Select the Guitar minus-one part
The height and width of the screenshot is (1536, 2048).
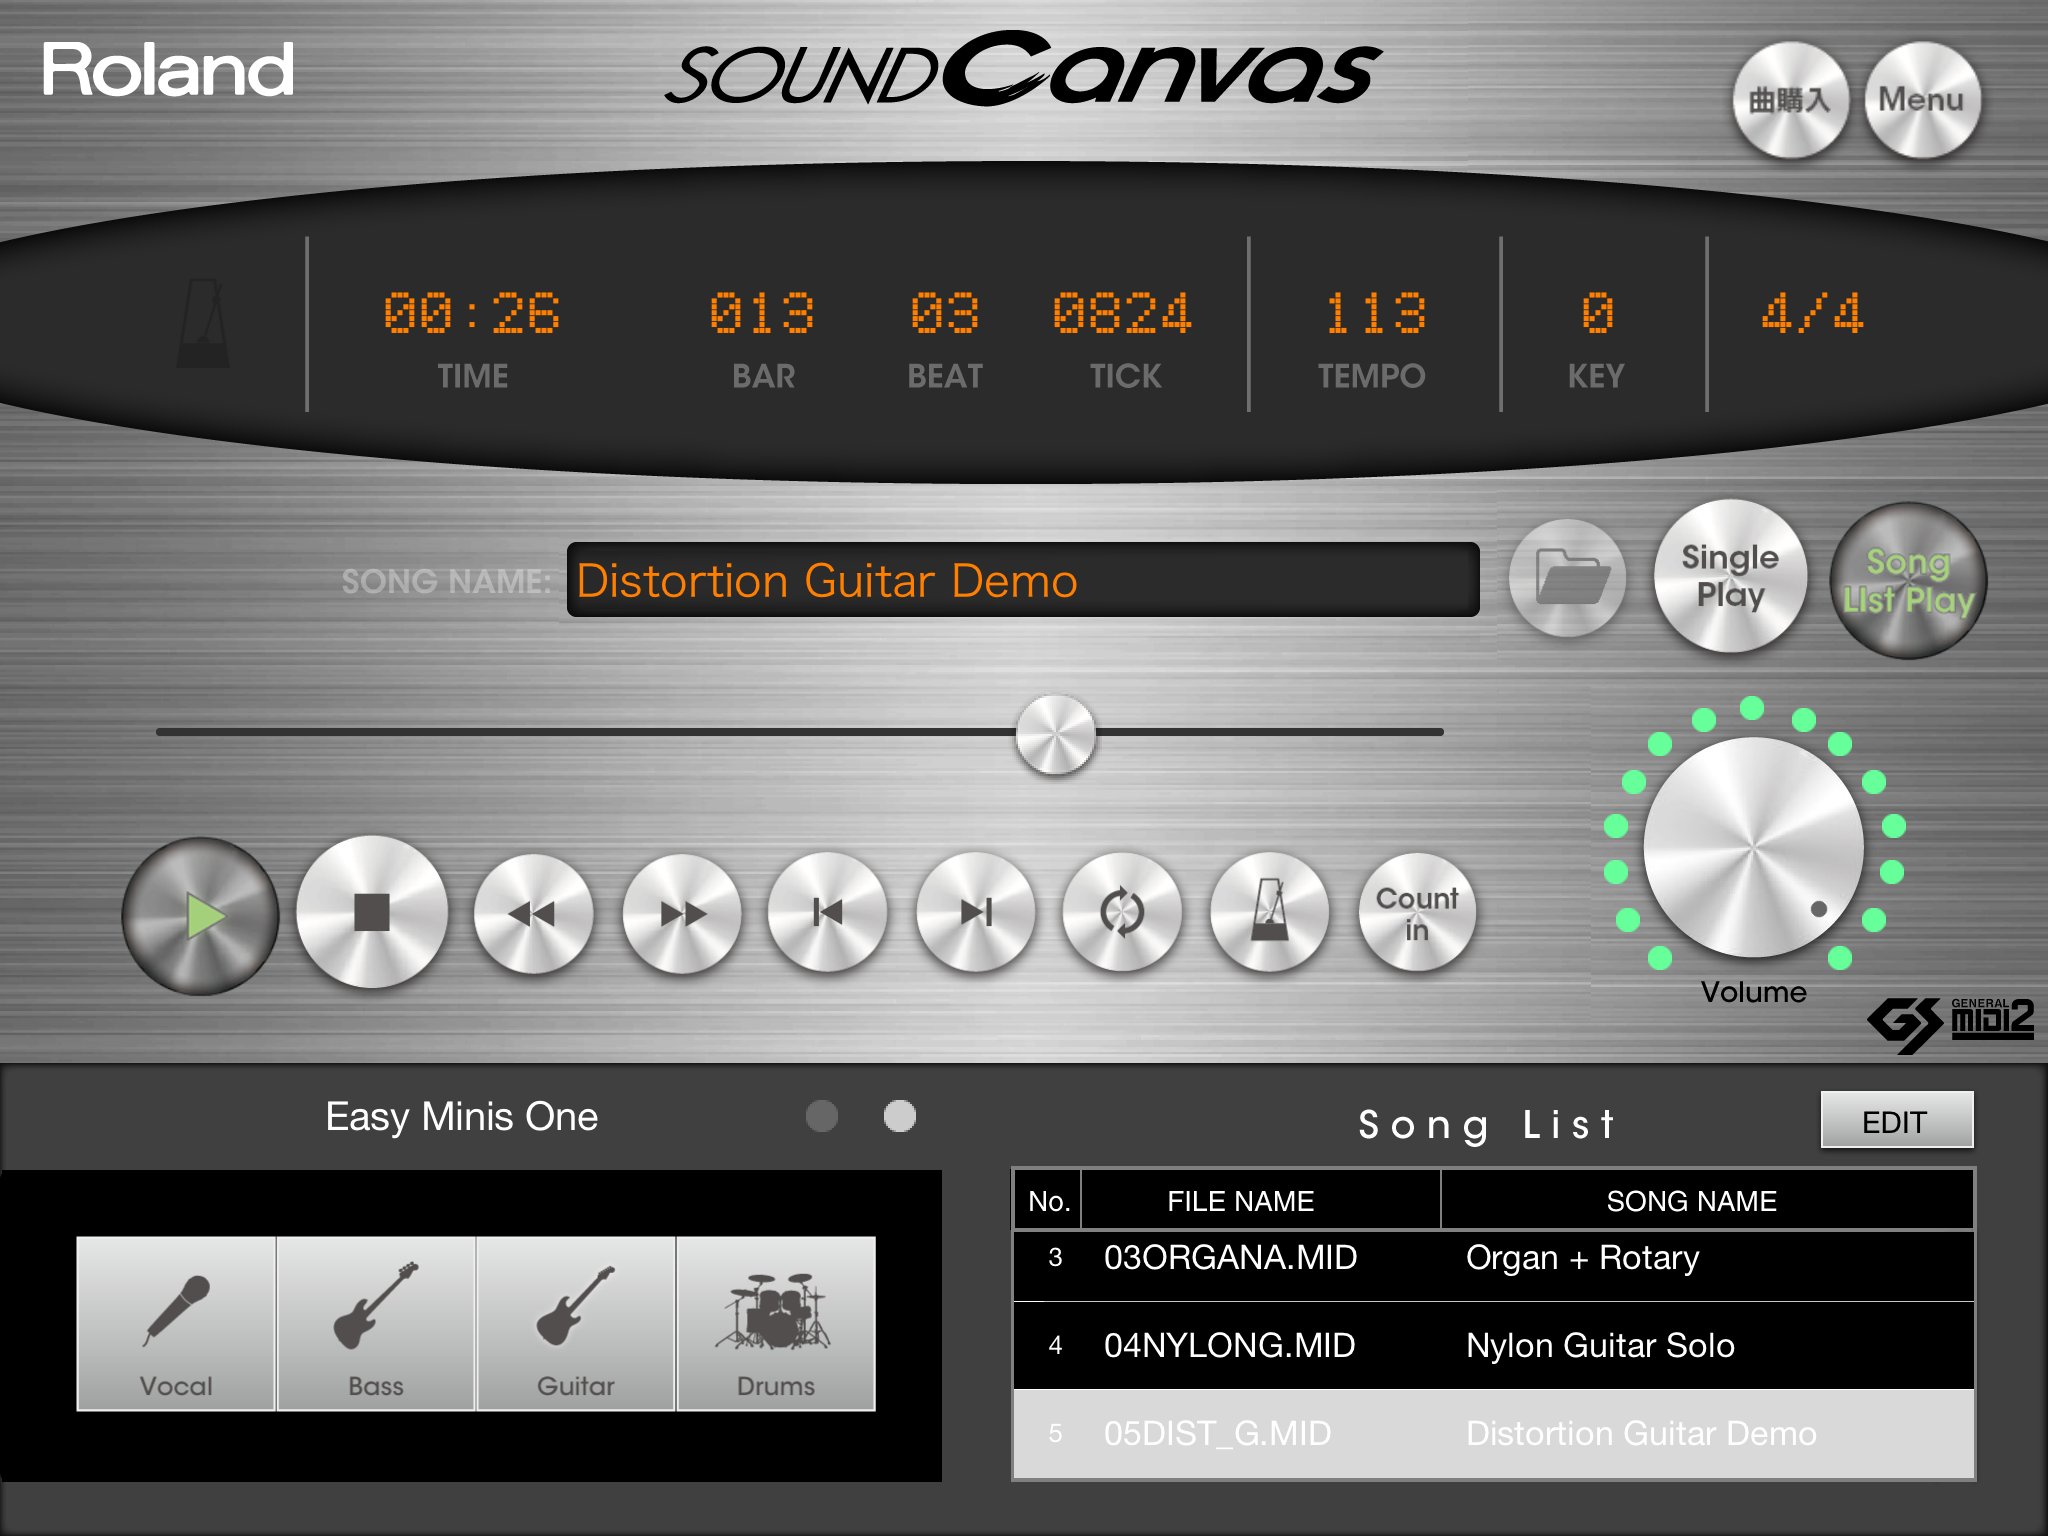pos(576,1323)
